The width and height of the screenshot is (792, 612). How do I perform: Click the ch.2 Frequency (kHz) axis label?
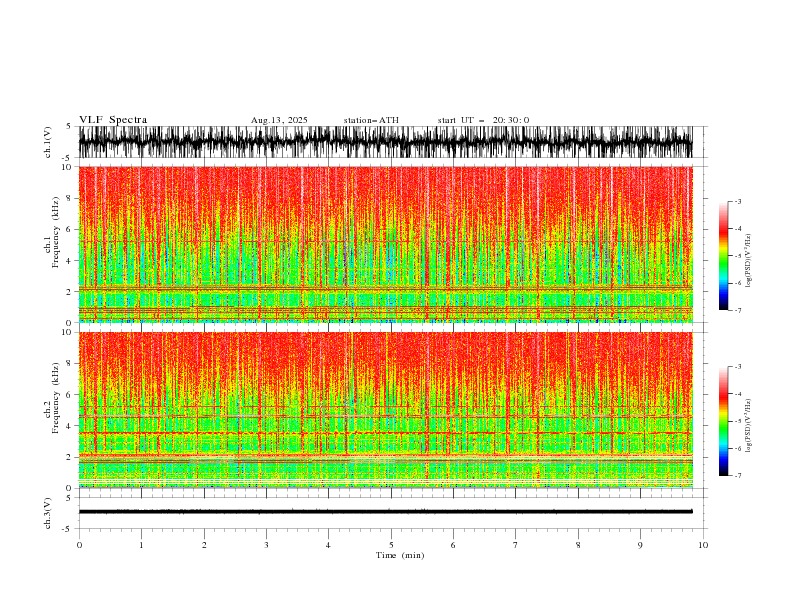click(x=55, y=397)
